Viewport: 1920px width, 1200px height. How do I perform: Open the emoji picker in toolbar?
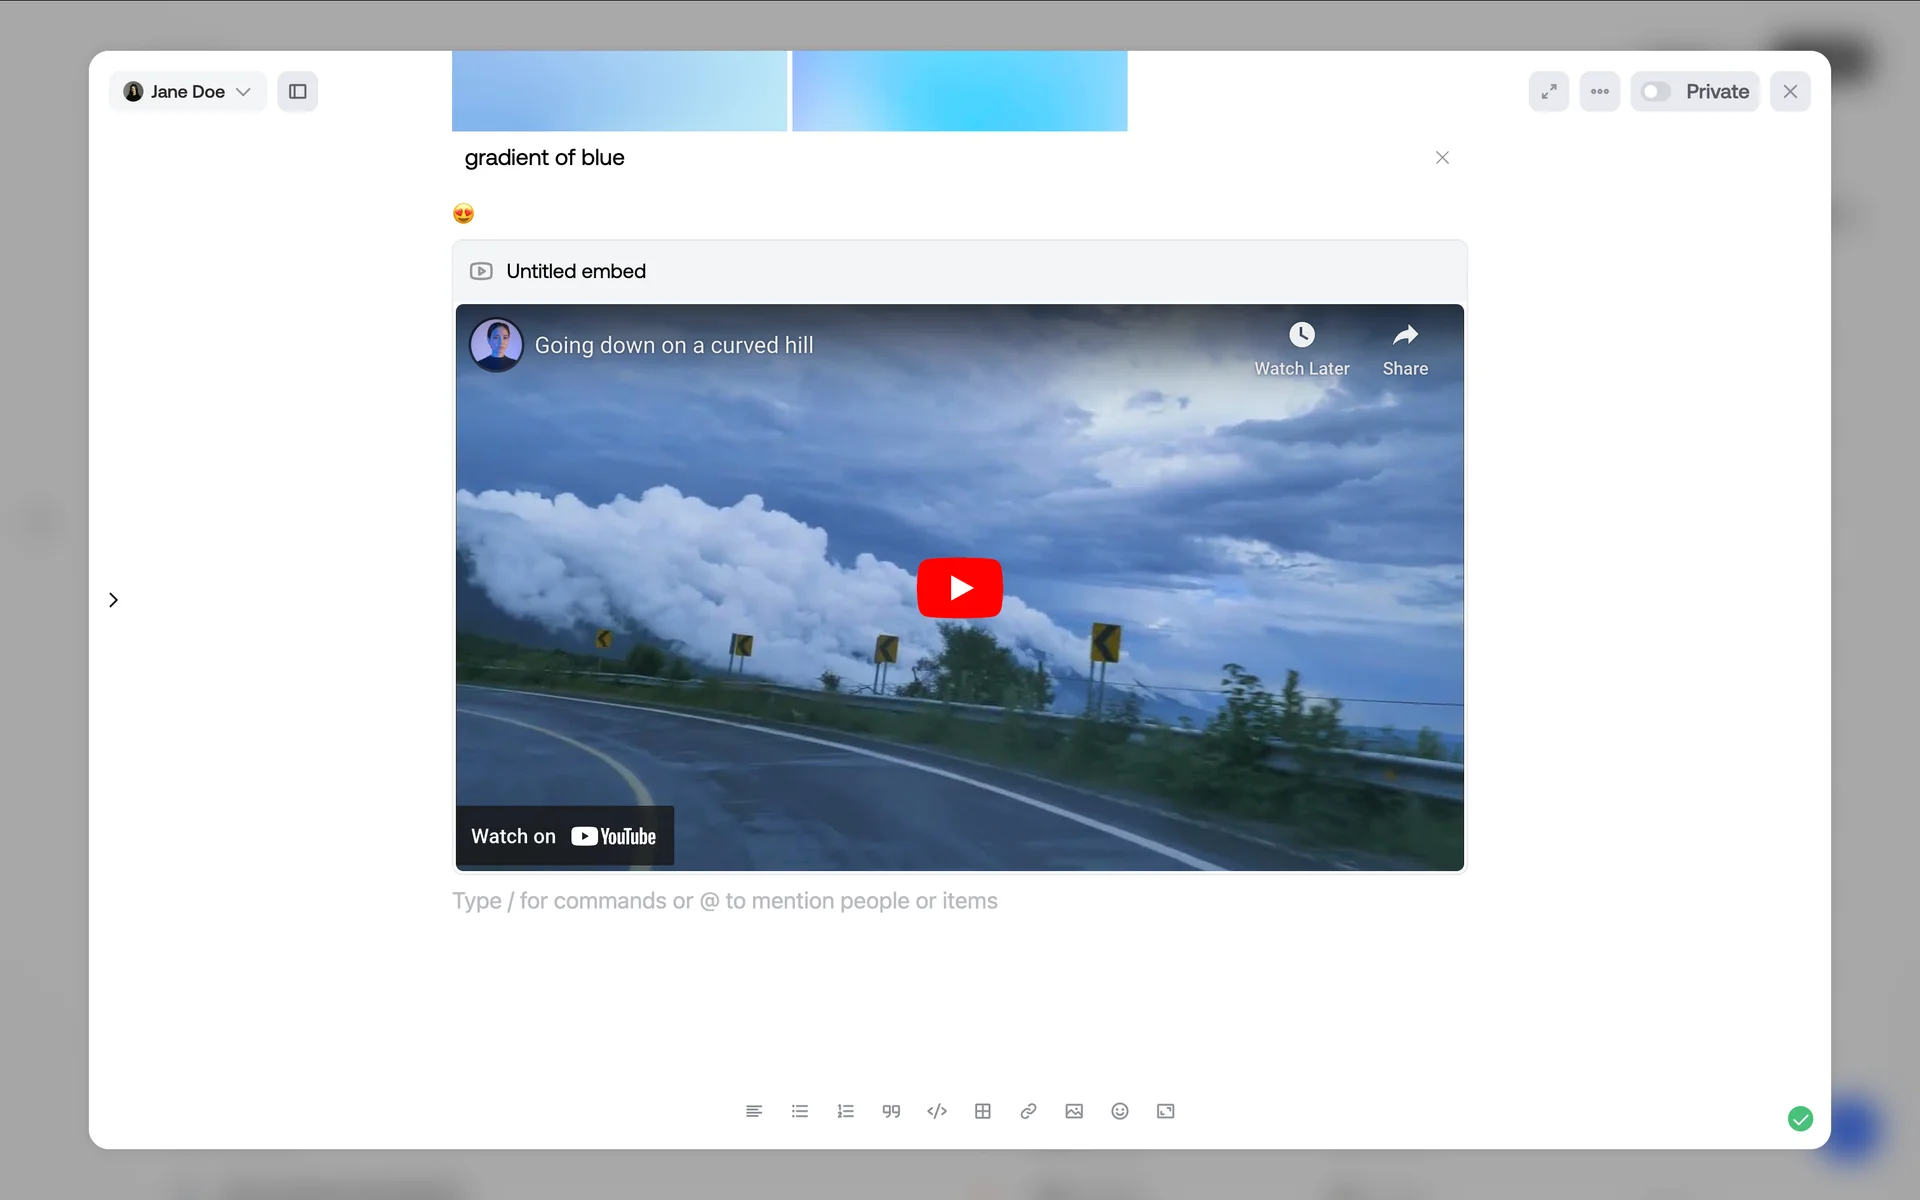click(x=1120, y=1111)
